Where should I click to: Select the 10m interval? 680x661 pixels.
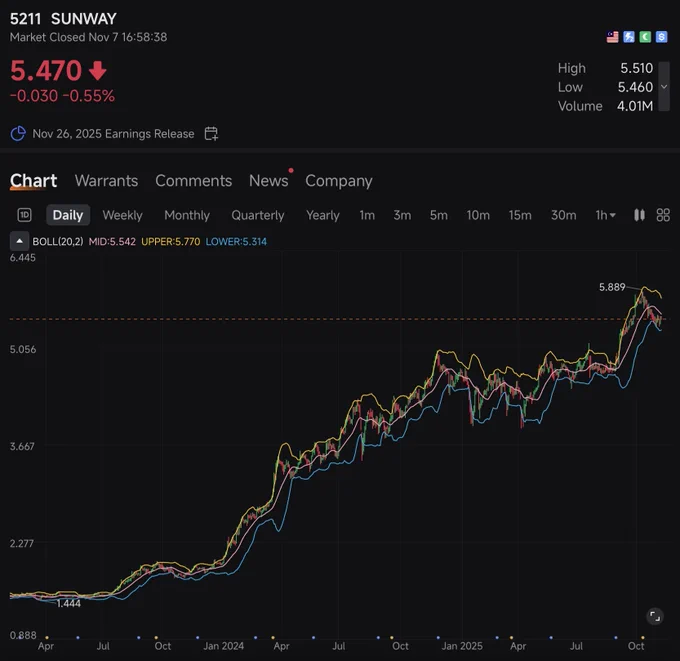click(x=478, y=215)
